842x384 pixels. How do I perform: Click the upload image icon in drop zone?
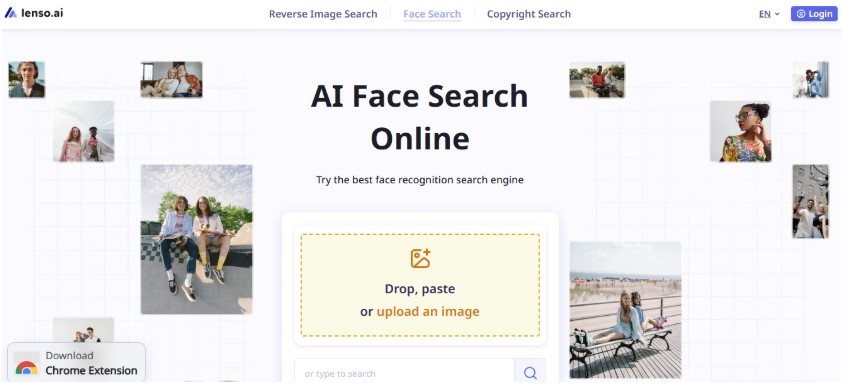tap(420, 258)
